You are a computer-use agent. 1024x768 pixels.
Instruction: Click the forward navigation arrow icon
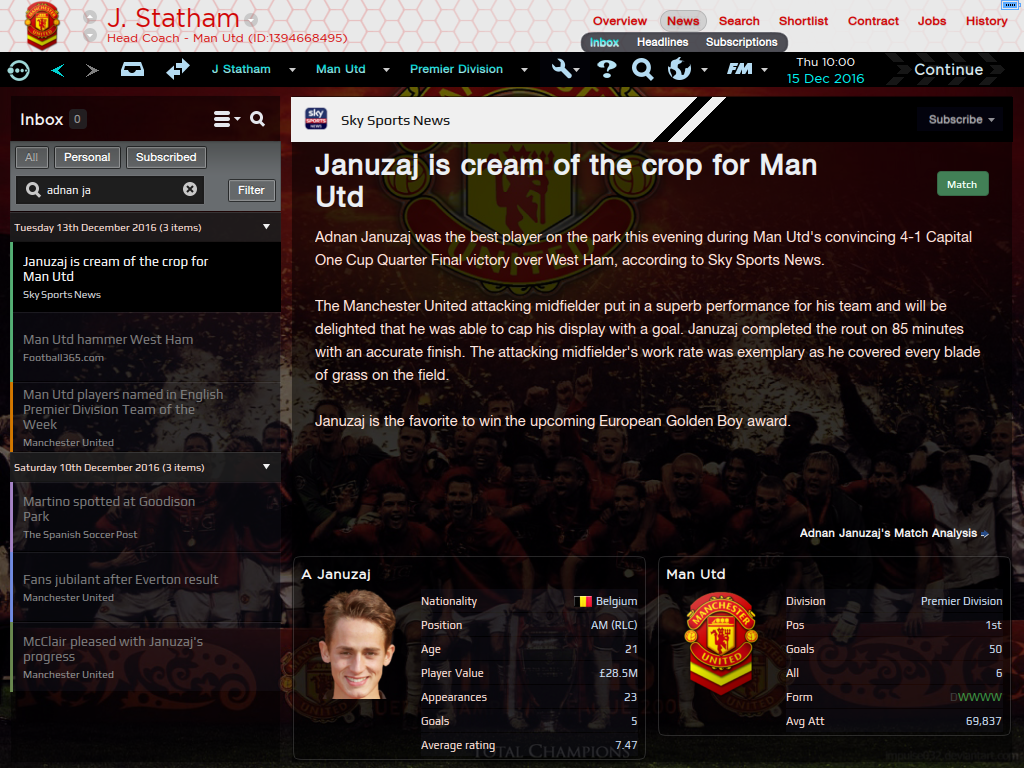(x=92, y=70)
